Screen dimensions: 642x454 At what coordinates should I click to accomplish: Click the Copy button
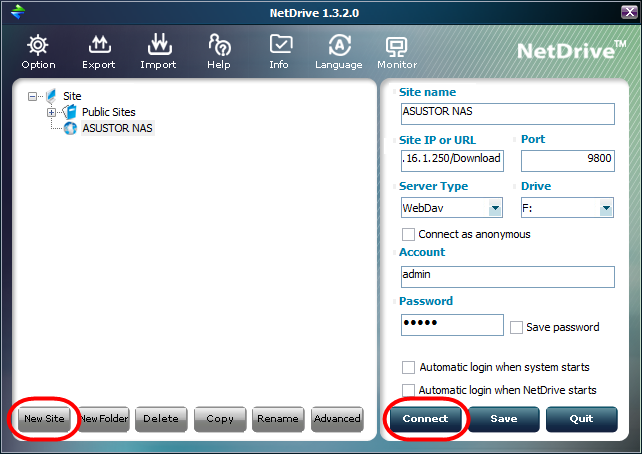coord(220,419)
